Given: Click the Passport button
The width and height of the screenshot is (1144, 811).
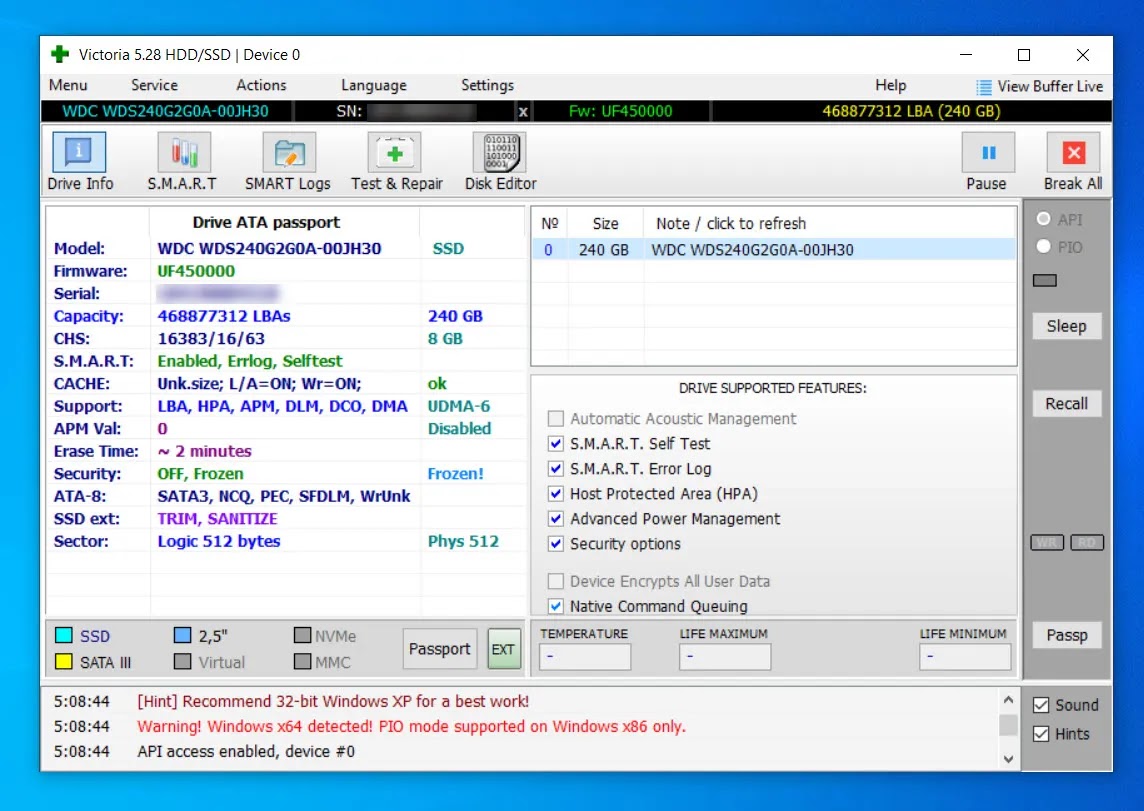Looking at the screenshot, I should (x=439, y=648).
